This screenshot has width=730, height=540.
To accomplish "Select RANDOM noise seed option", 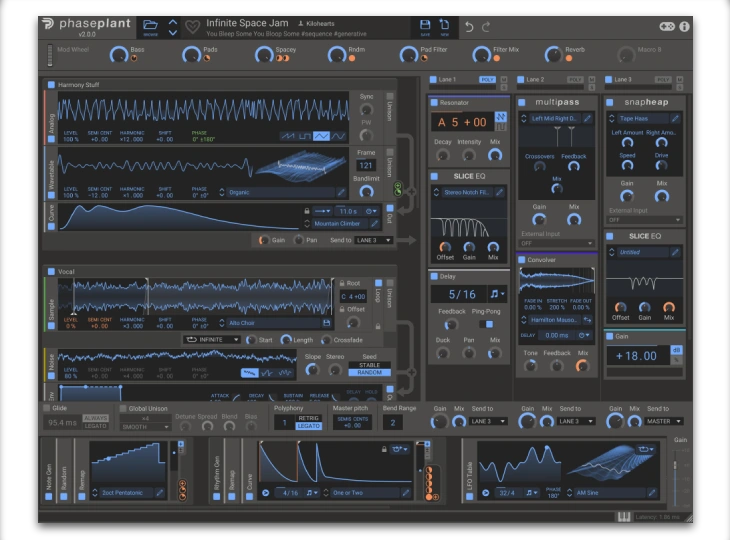I will tap(369, 373).
